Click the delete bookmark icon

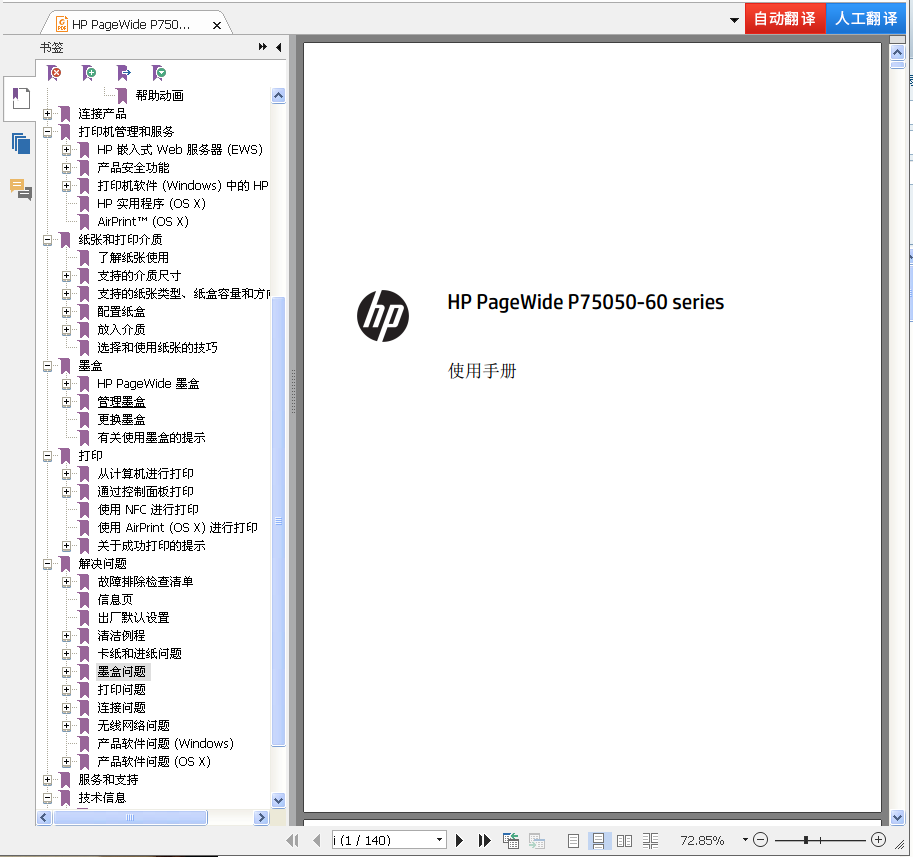pos(54,72)
